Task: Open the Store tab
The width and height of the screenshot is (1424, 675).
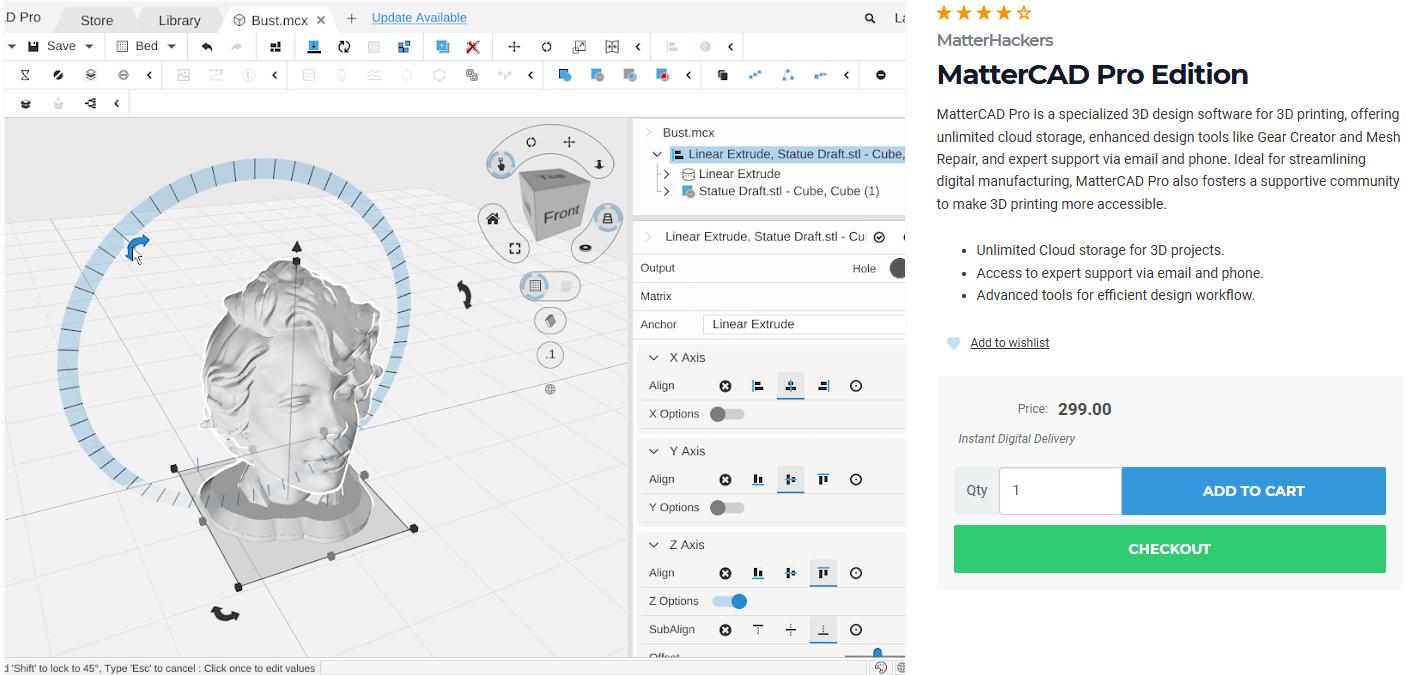Action: (97, 20)
